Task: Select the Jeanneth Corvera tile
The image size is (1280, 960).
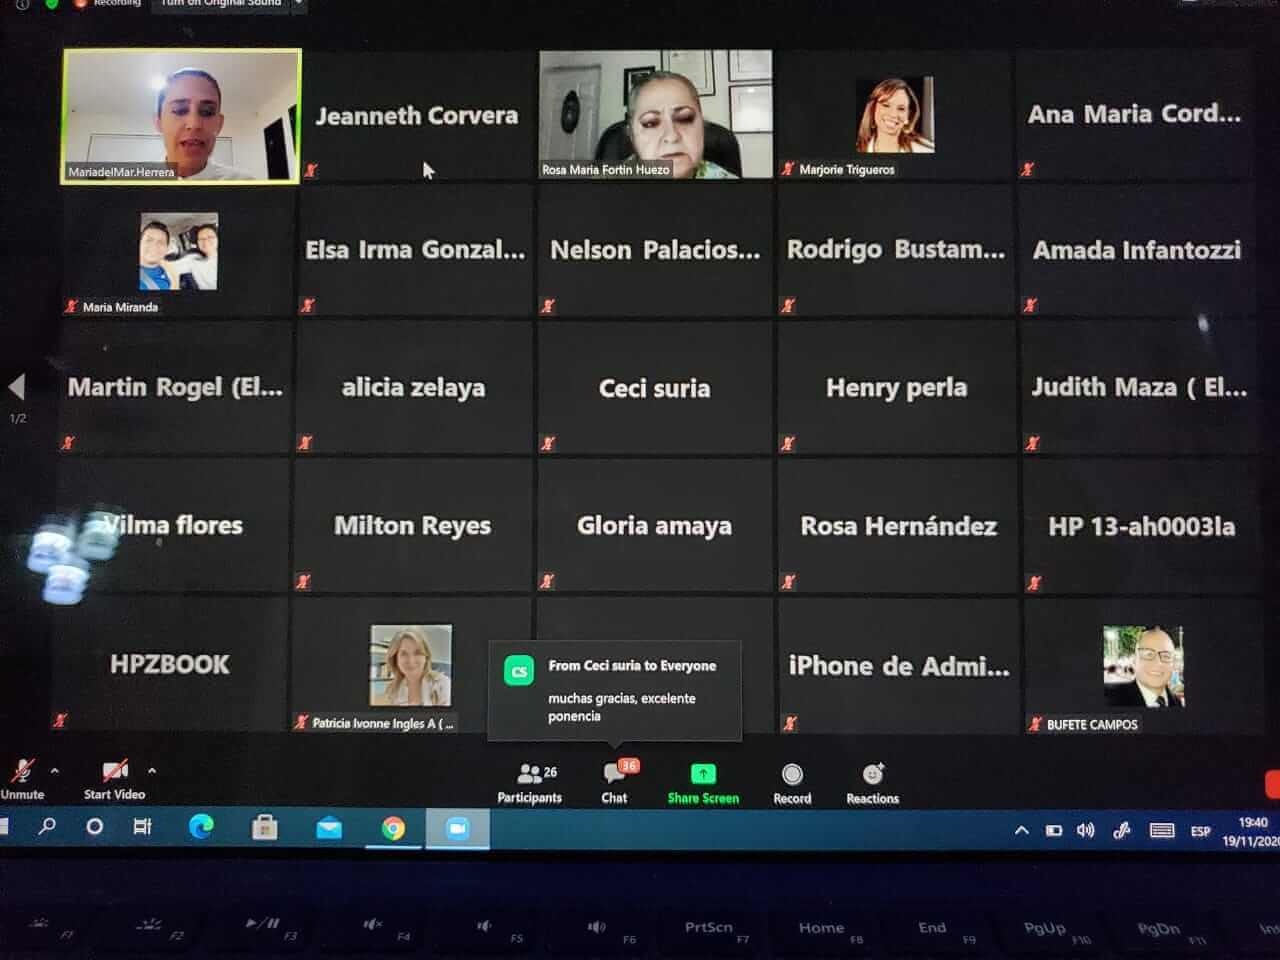Action: point(417,116)
